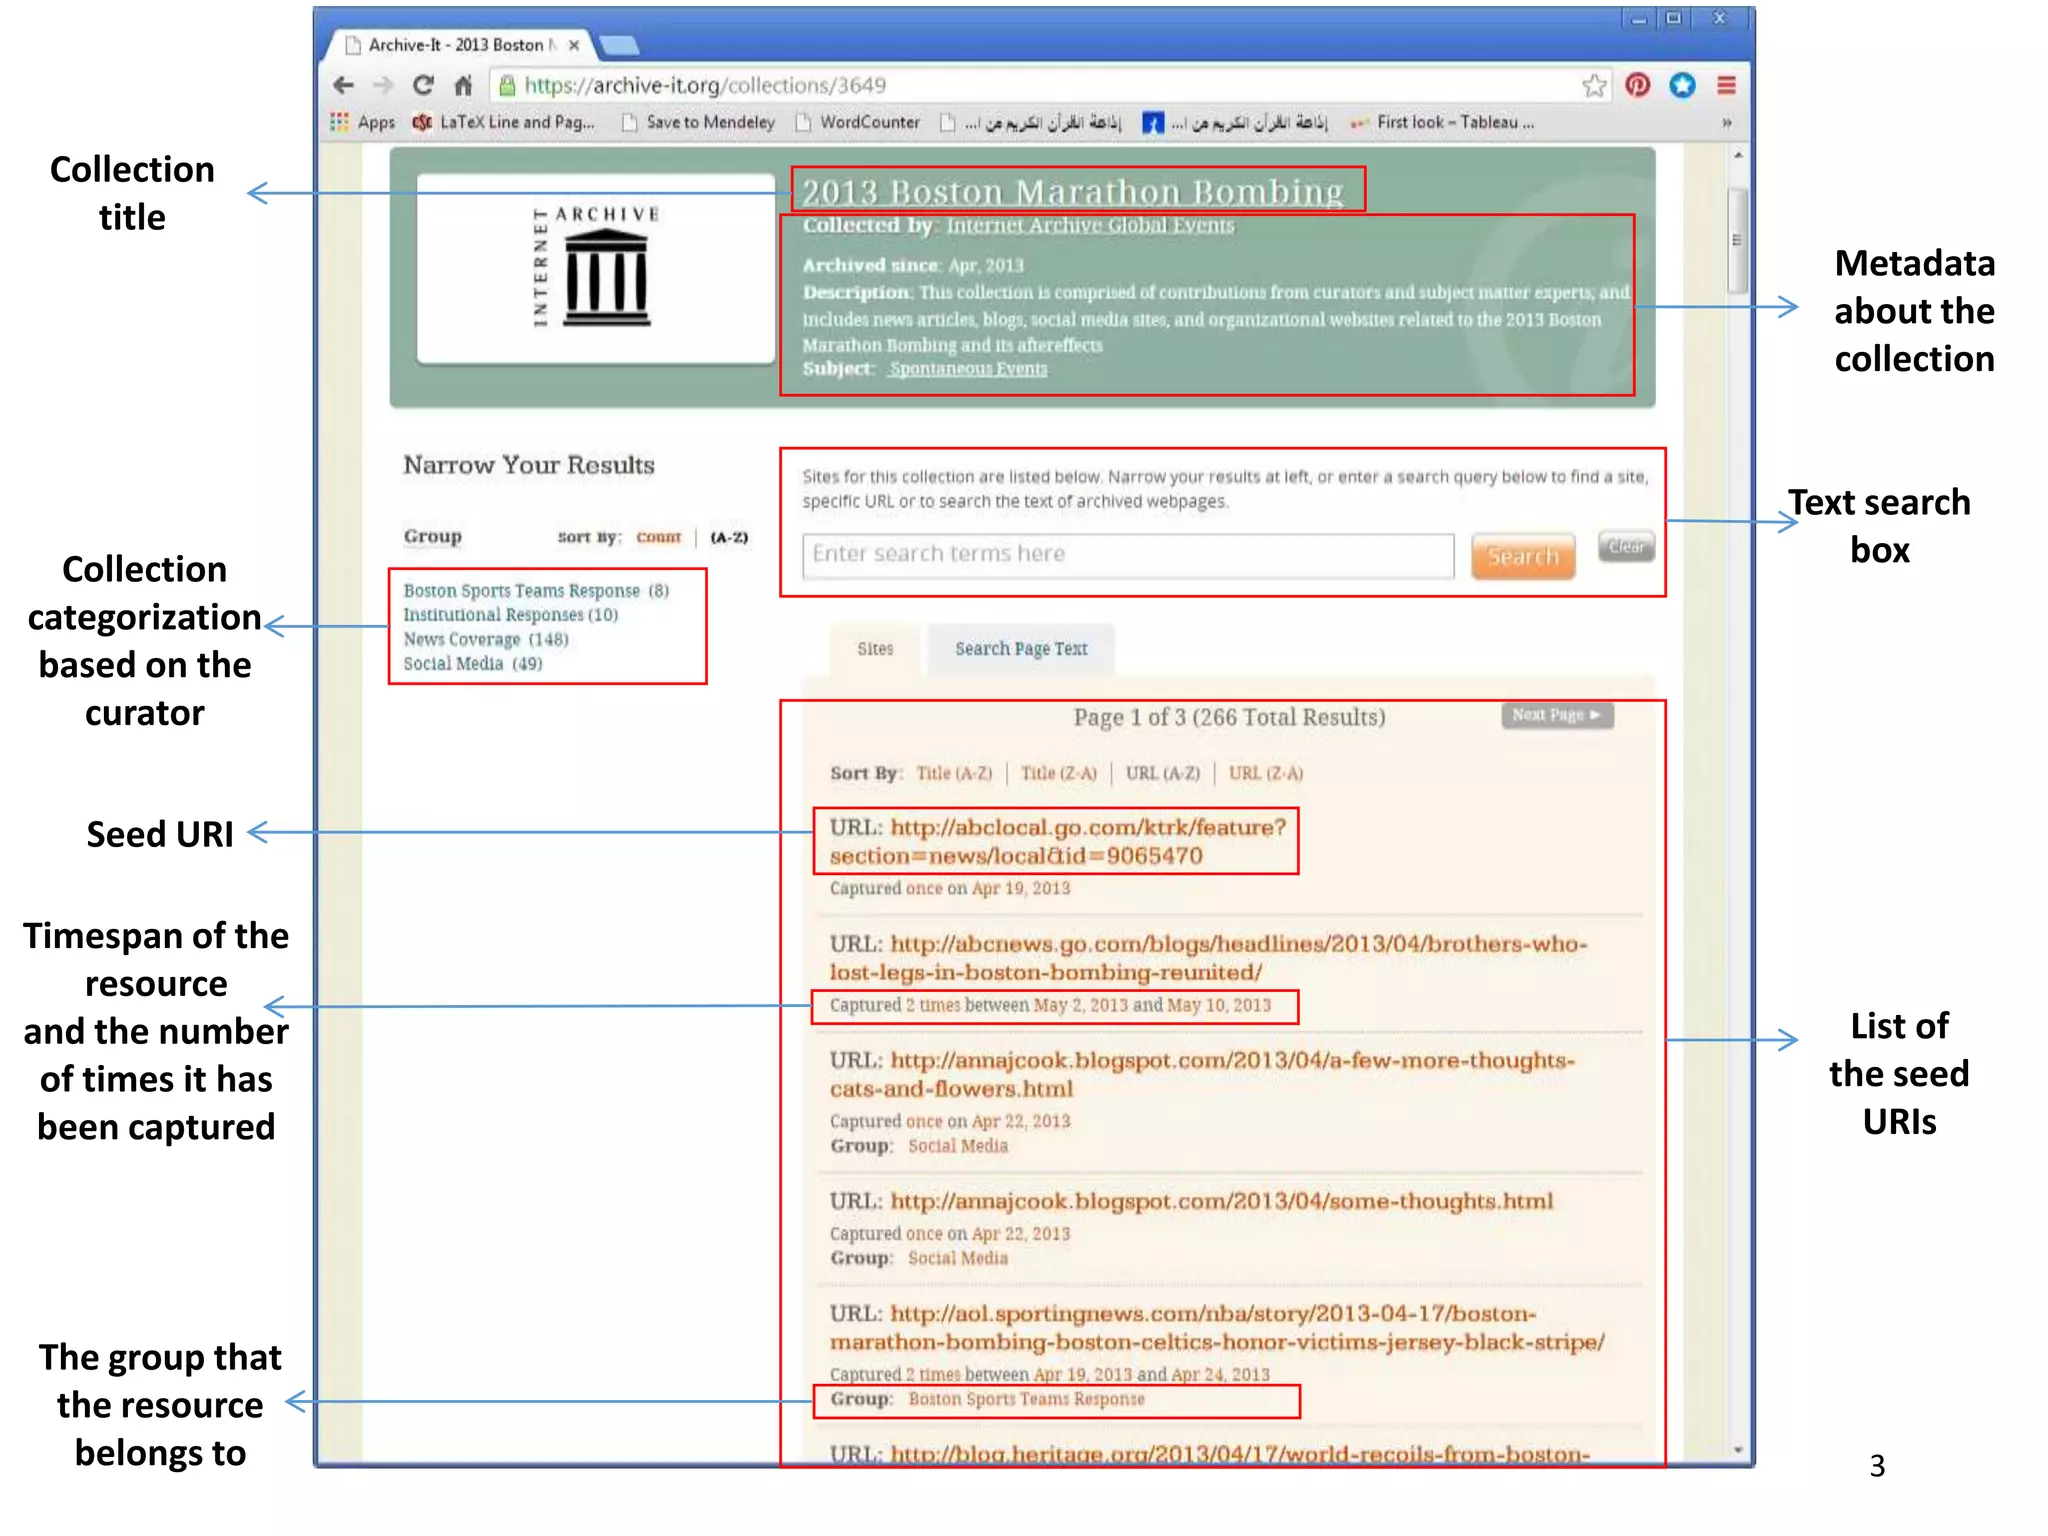Open annajcook some-thoughts.html URL

click(1222, 1201)
